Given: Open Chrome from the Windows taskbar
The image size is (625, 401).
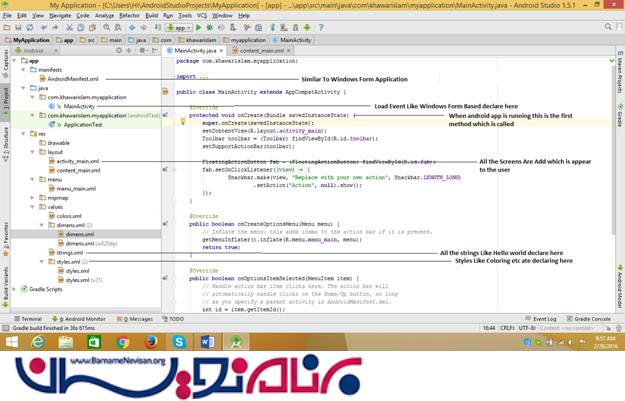Looking at the screenshot, I should point(122,342).
